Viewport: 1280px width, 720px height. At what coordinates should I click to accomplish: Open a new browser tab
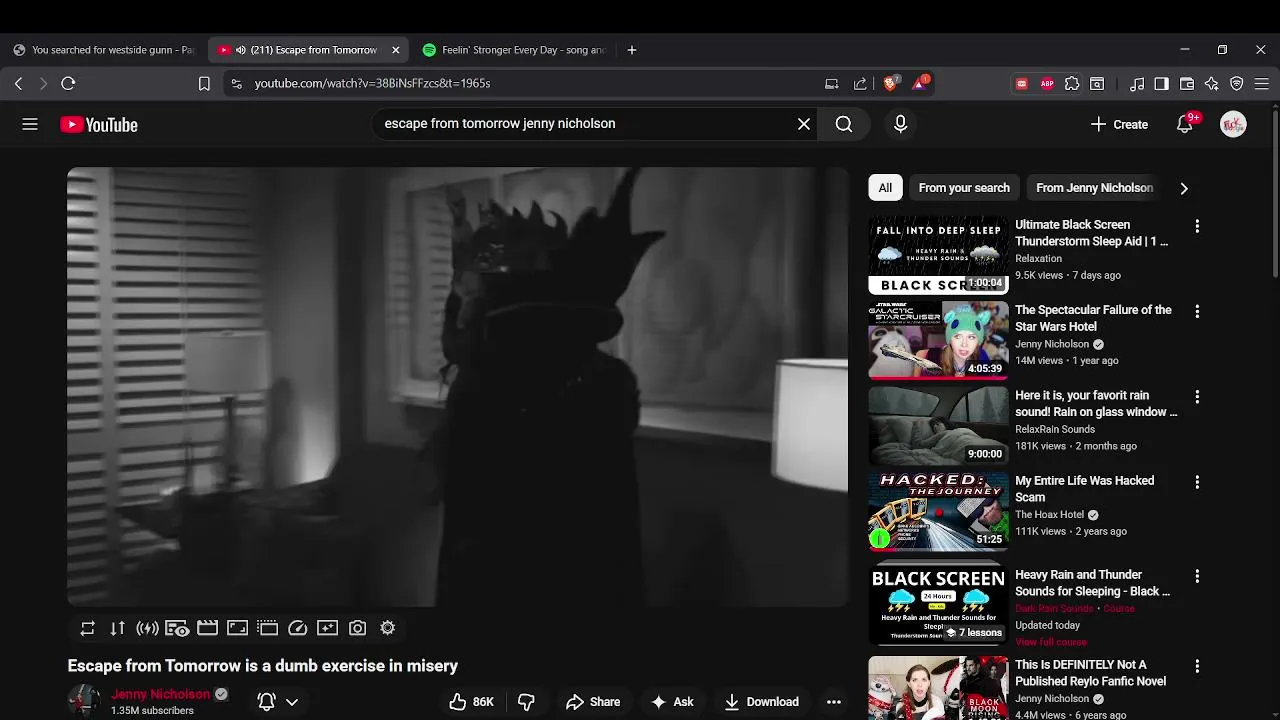(x=631, y=50)
